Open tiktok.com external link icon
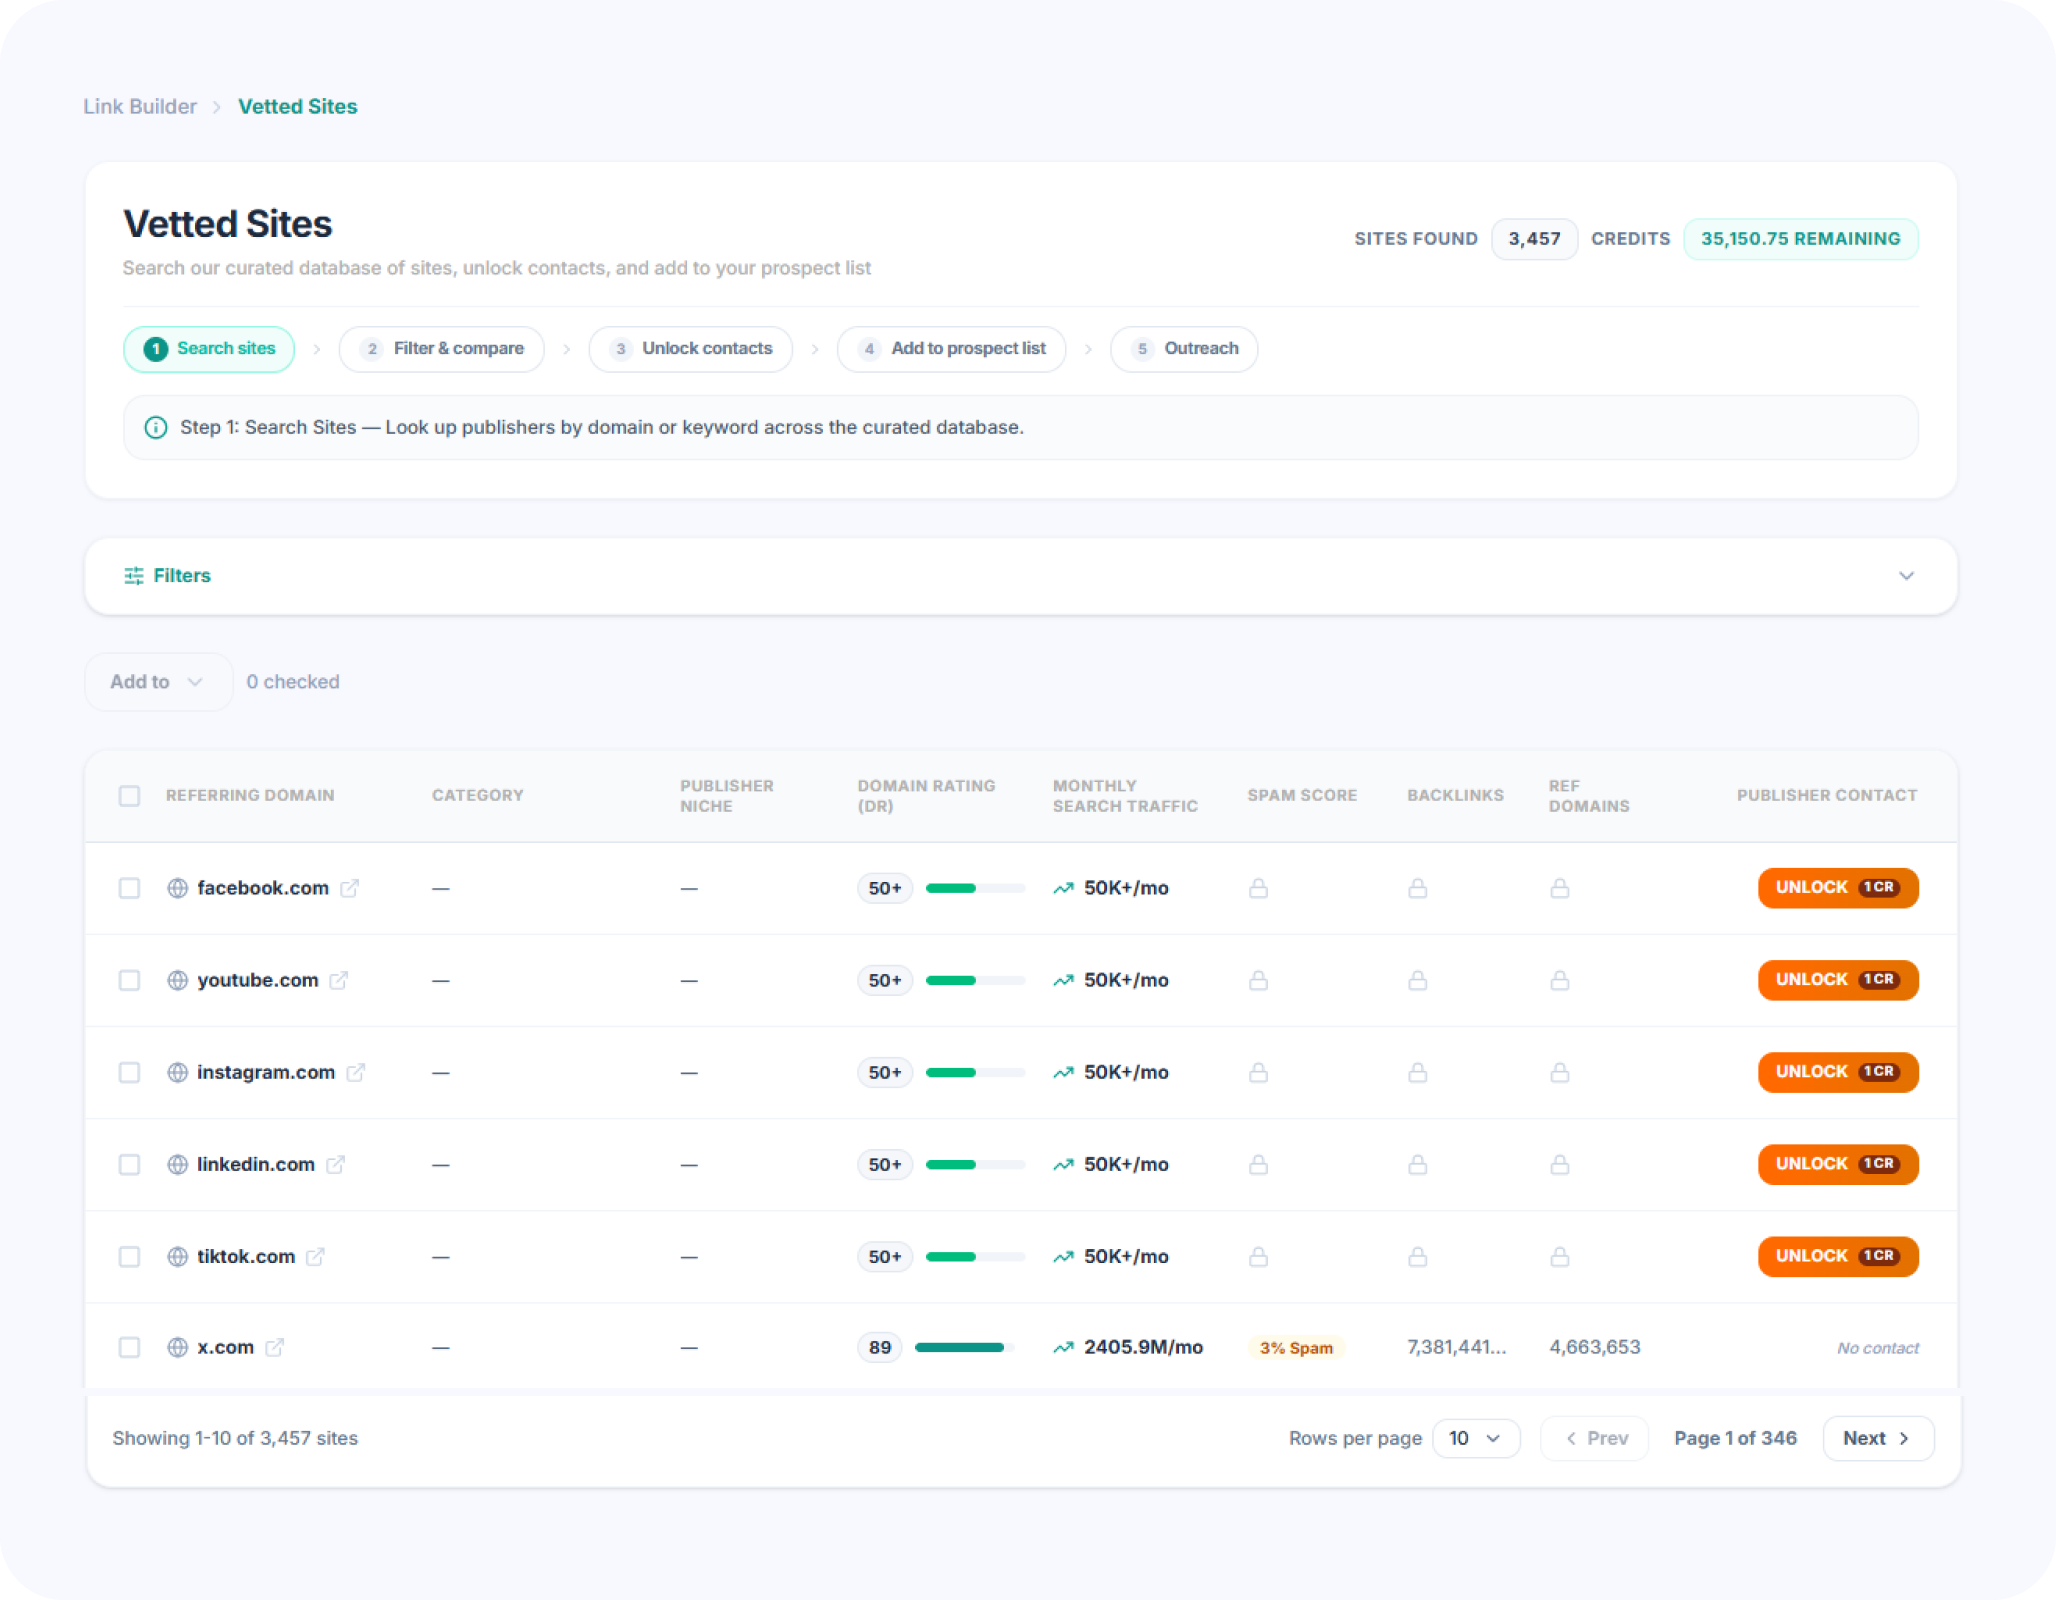2056x1600 pixels. coord(315,1256)
